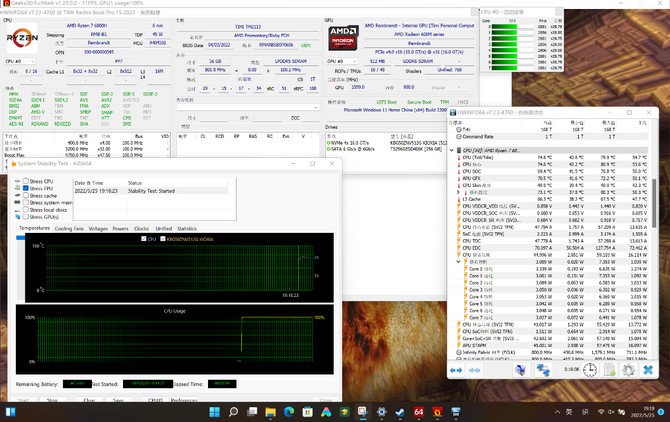
Task: Enable the Stress GPU(s) checkbox
Action: click(x=26, y=217)
